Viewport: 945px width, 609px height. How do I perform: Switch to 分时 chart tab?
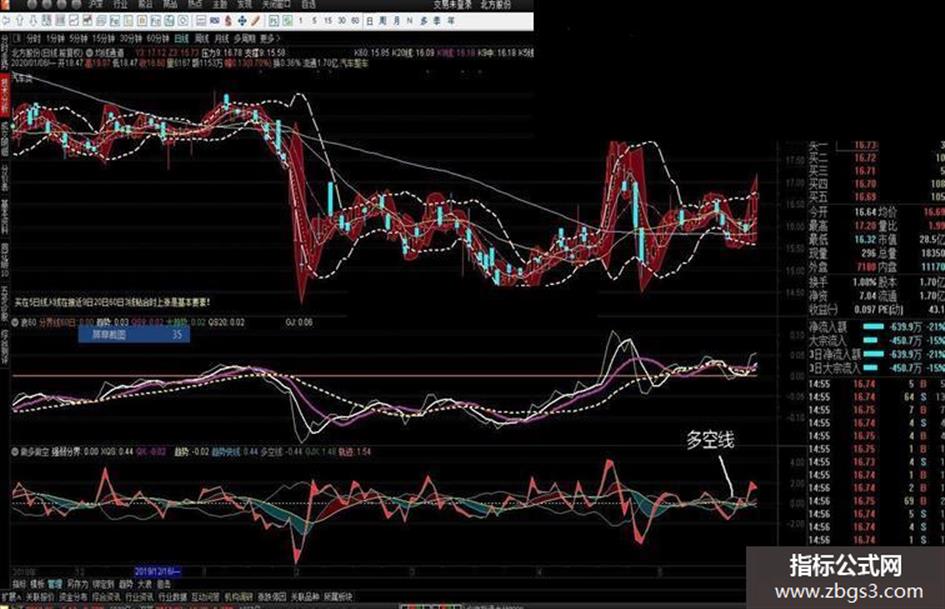[33, 38]
